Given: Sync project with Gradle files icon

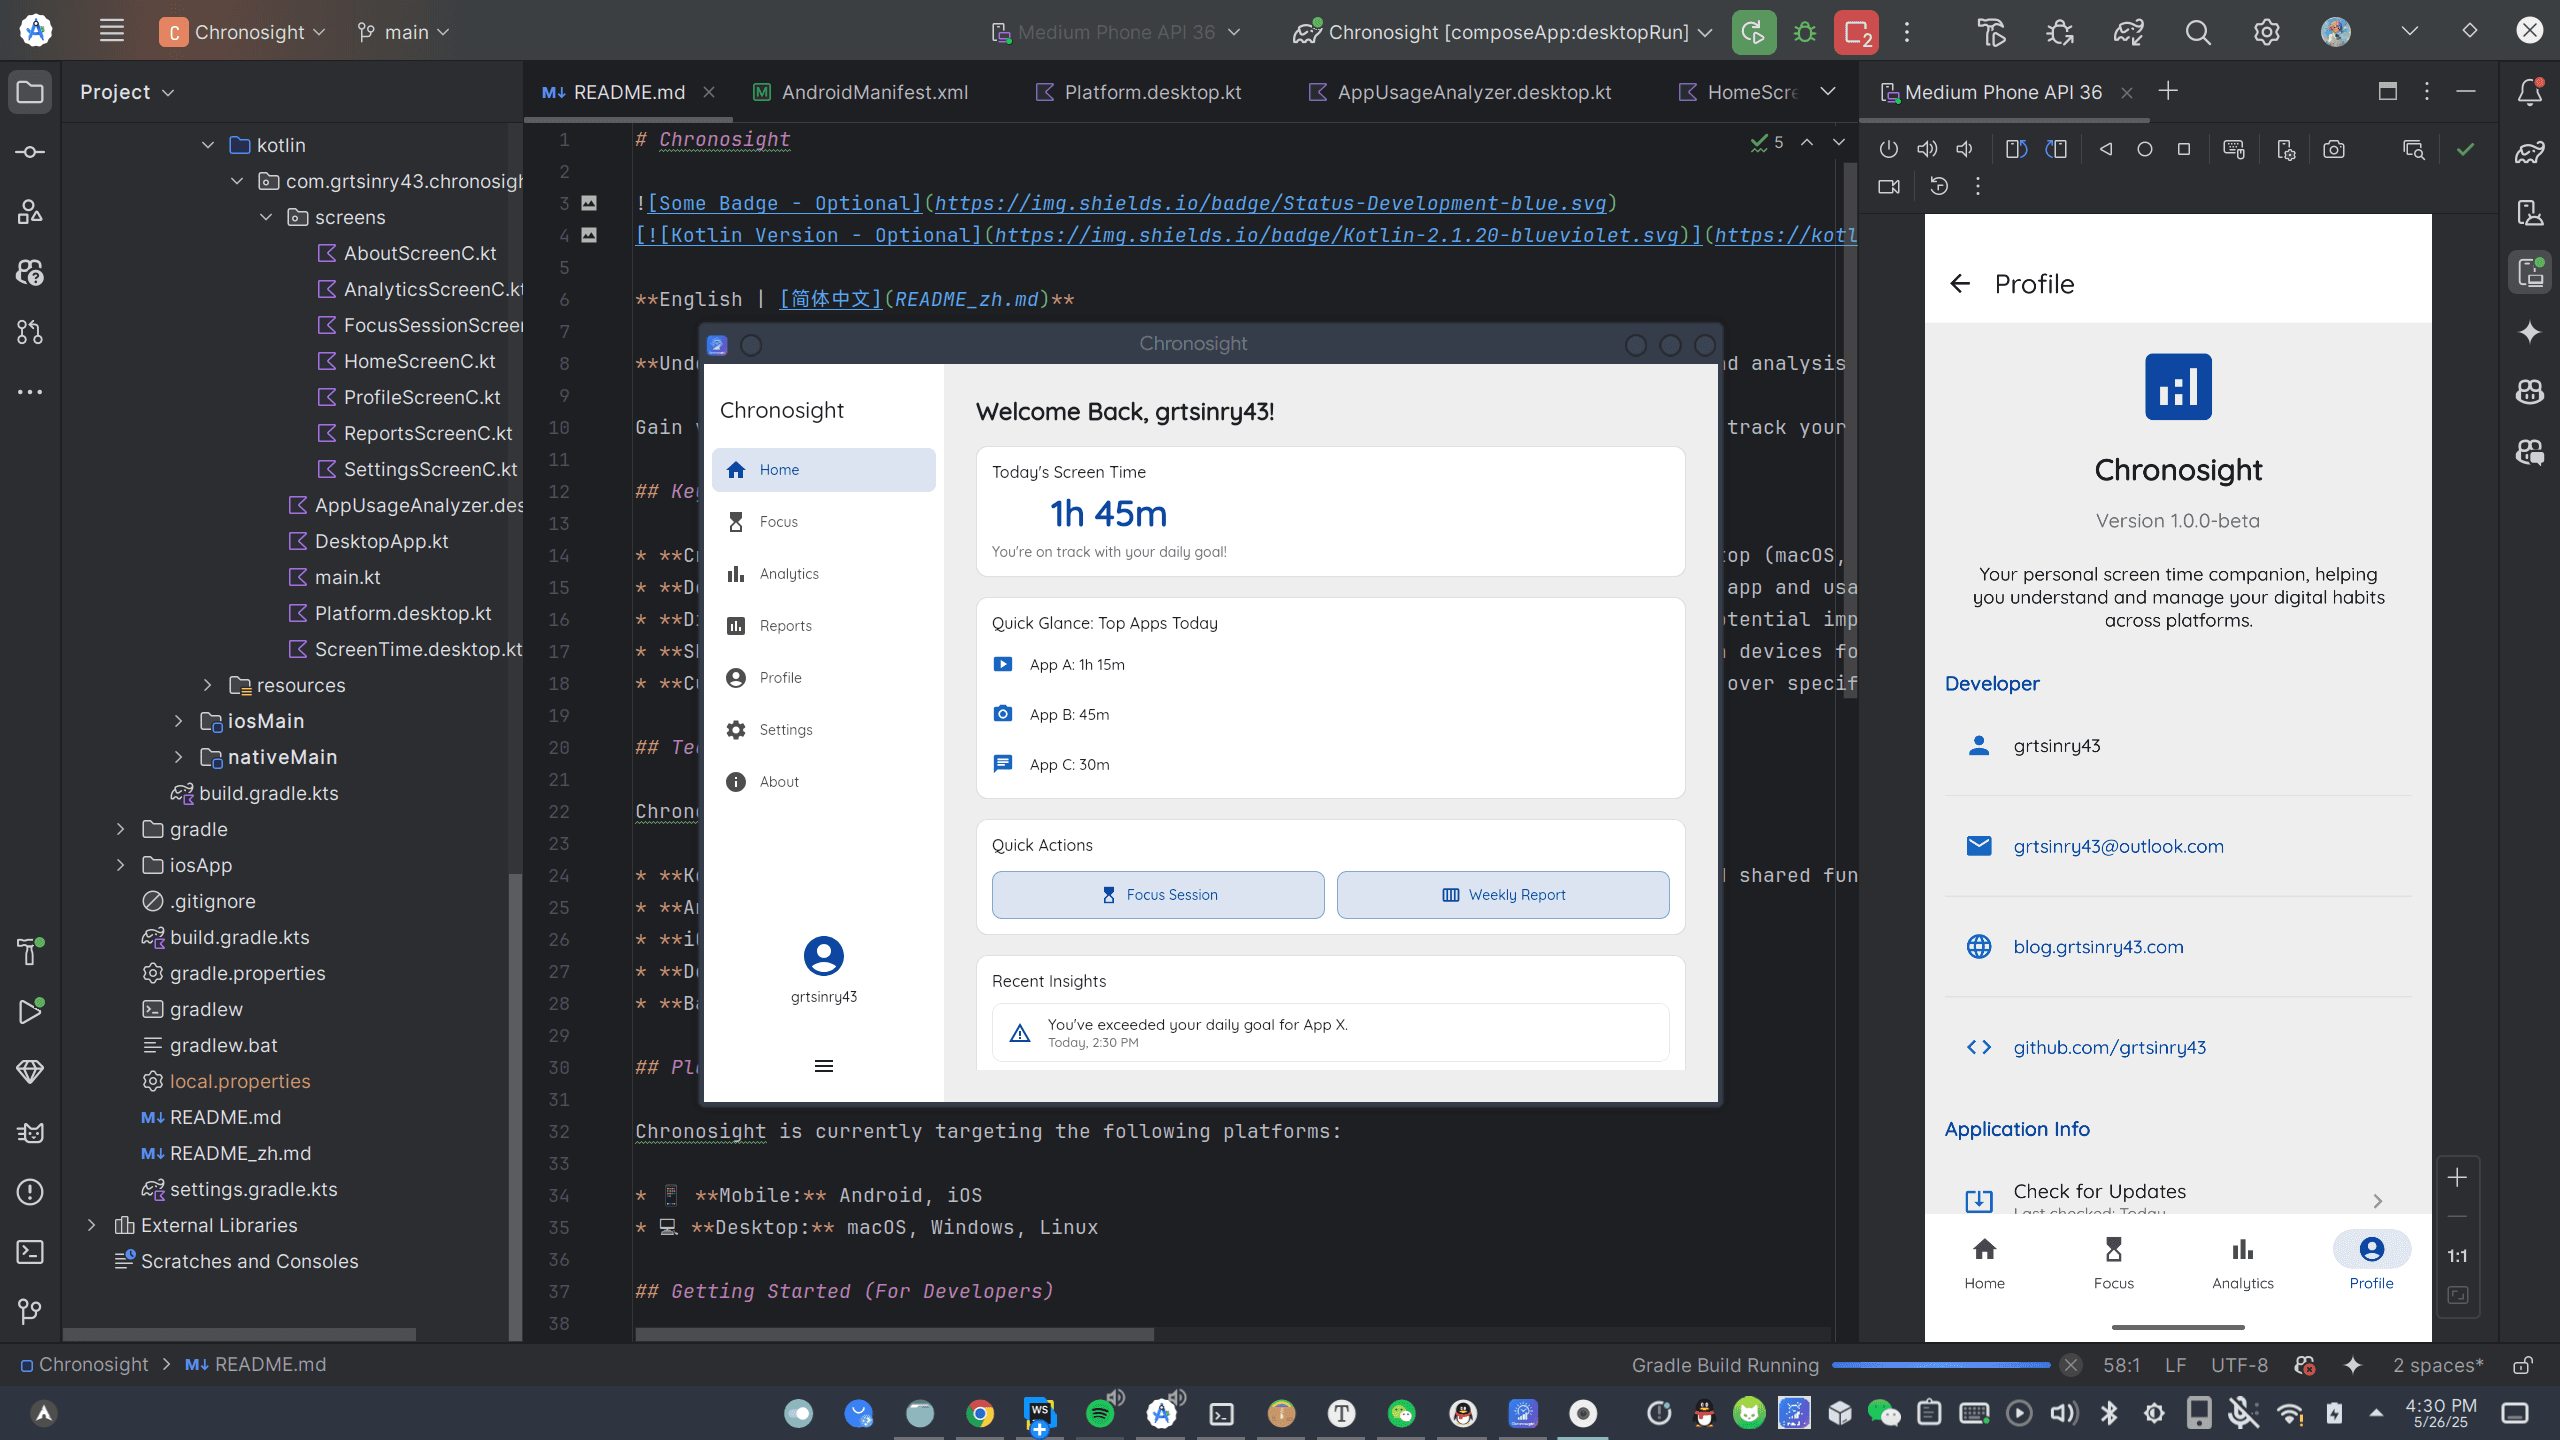Looking at the screenshot, I should [x=2128, y=32].
